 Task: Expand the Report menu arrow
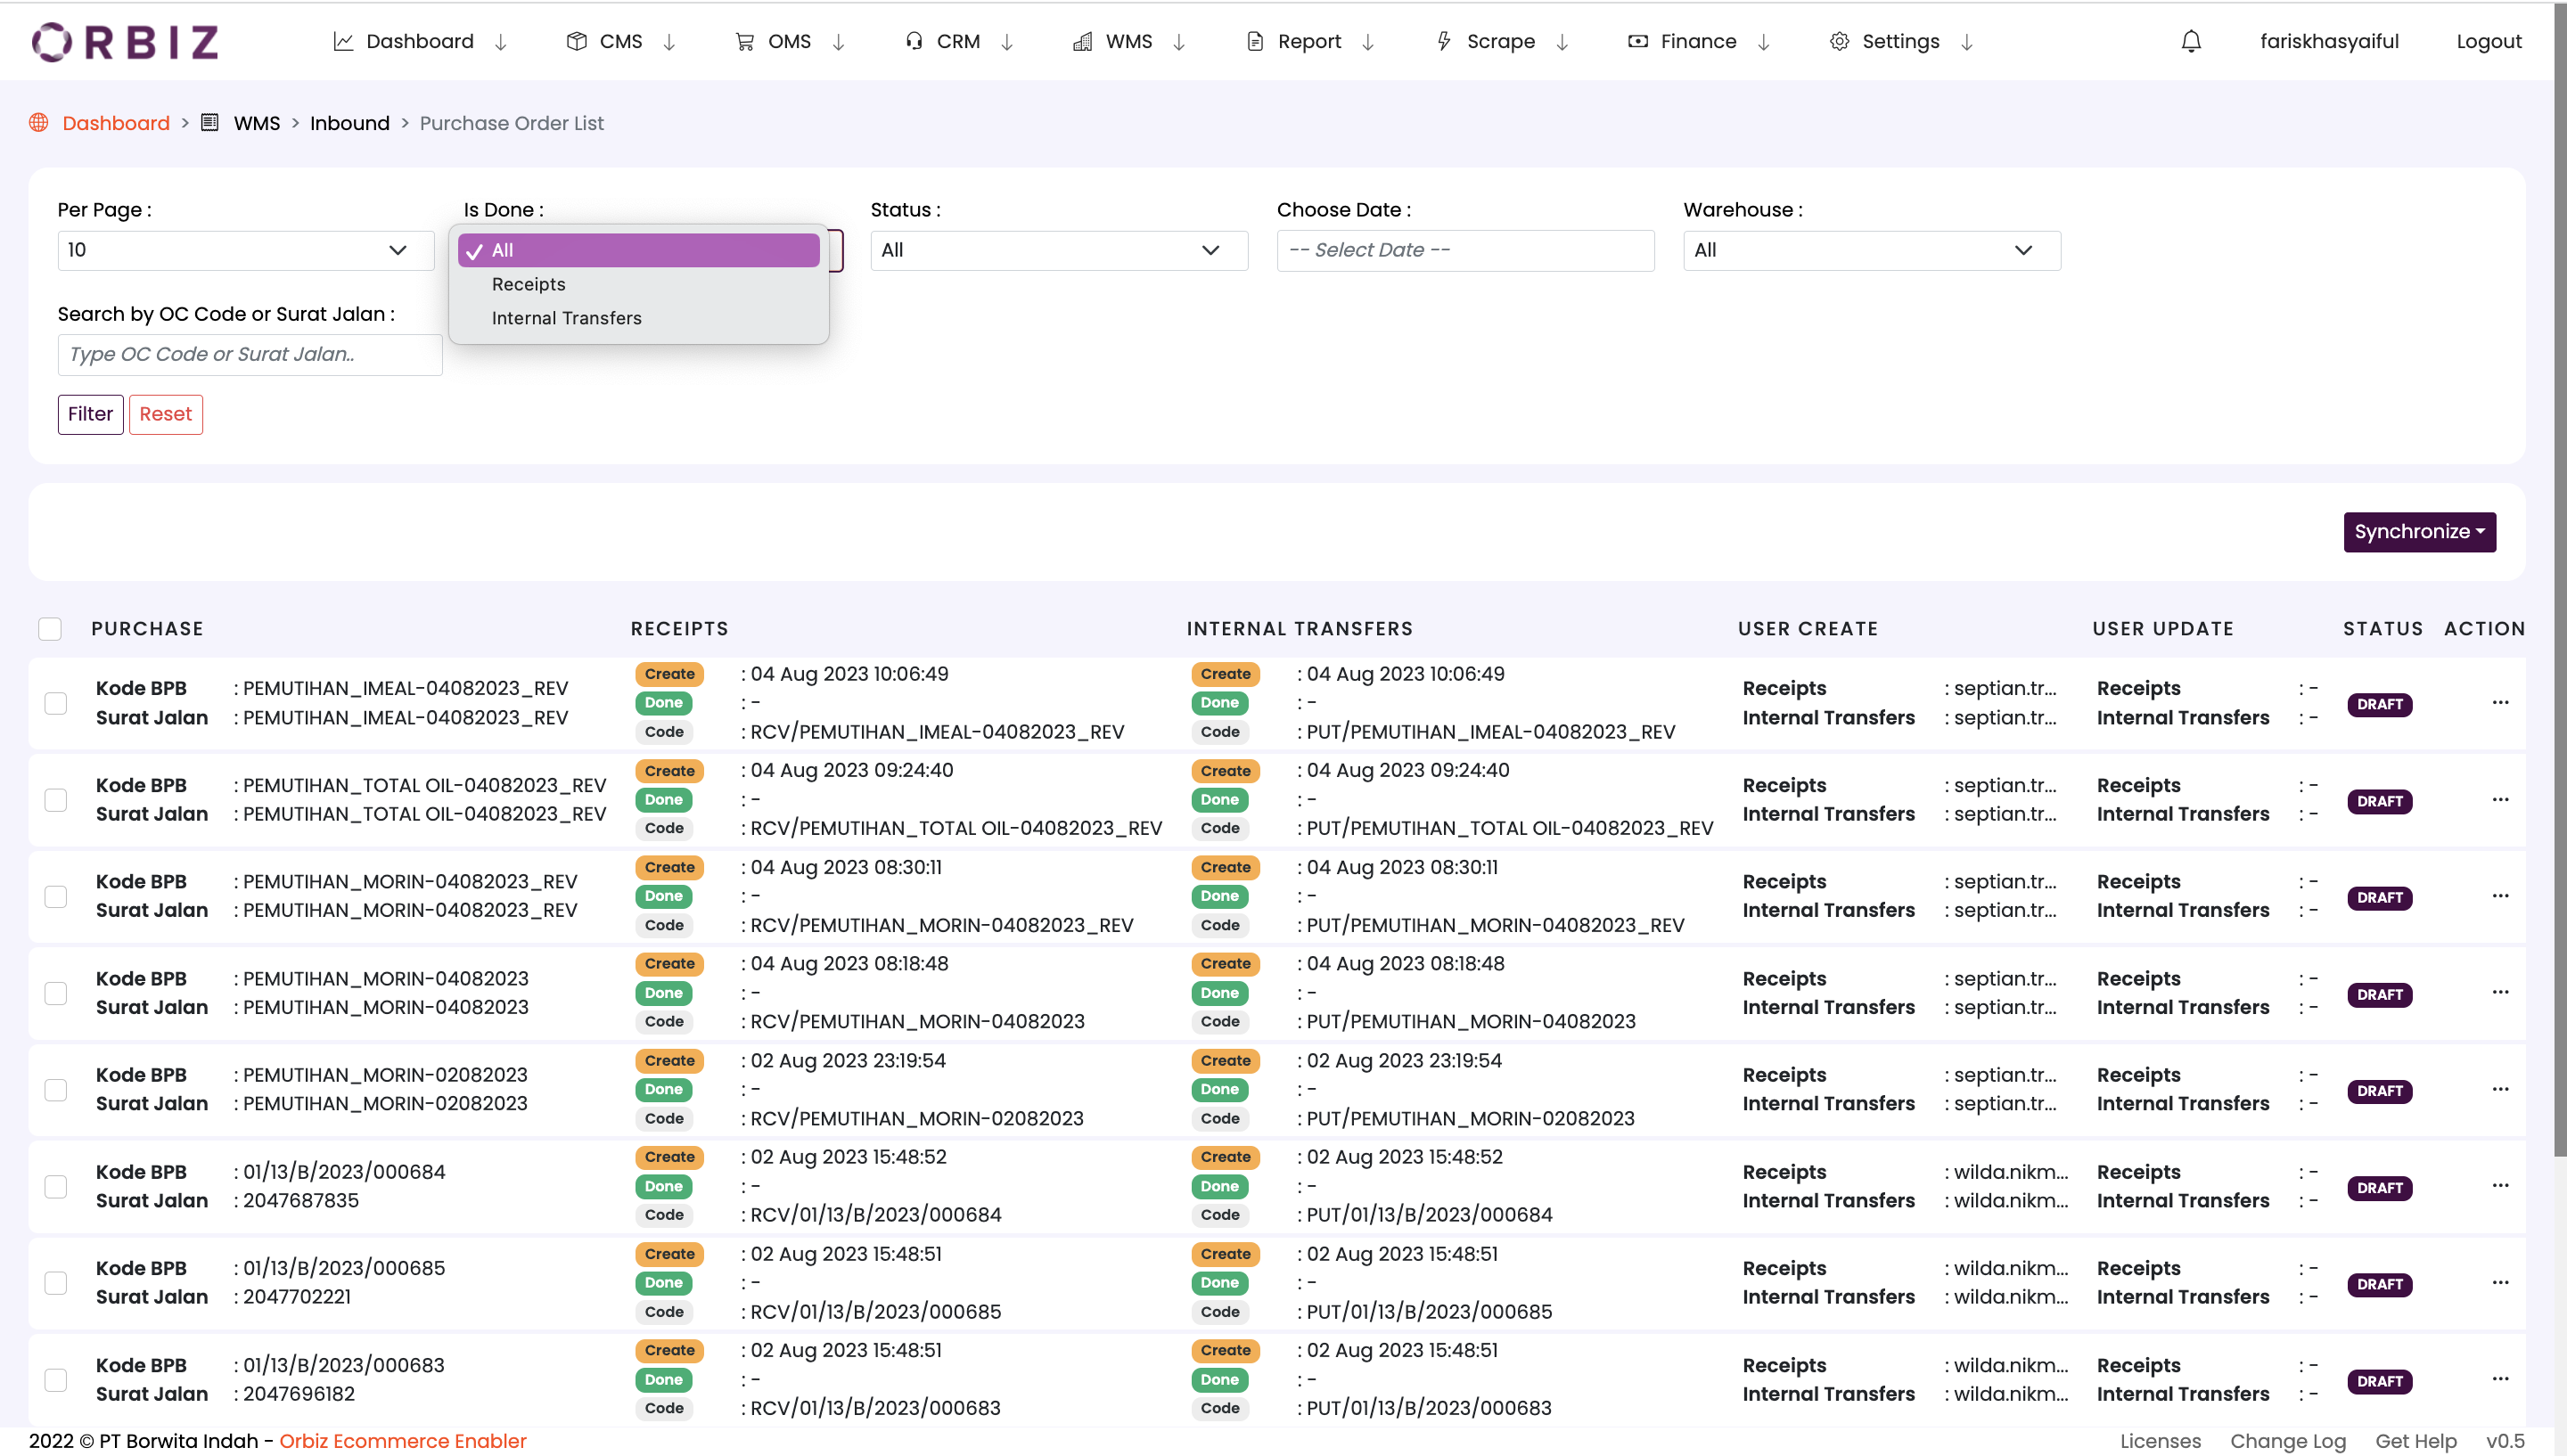point(1368,42)
